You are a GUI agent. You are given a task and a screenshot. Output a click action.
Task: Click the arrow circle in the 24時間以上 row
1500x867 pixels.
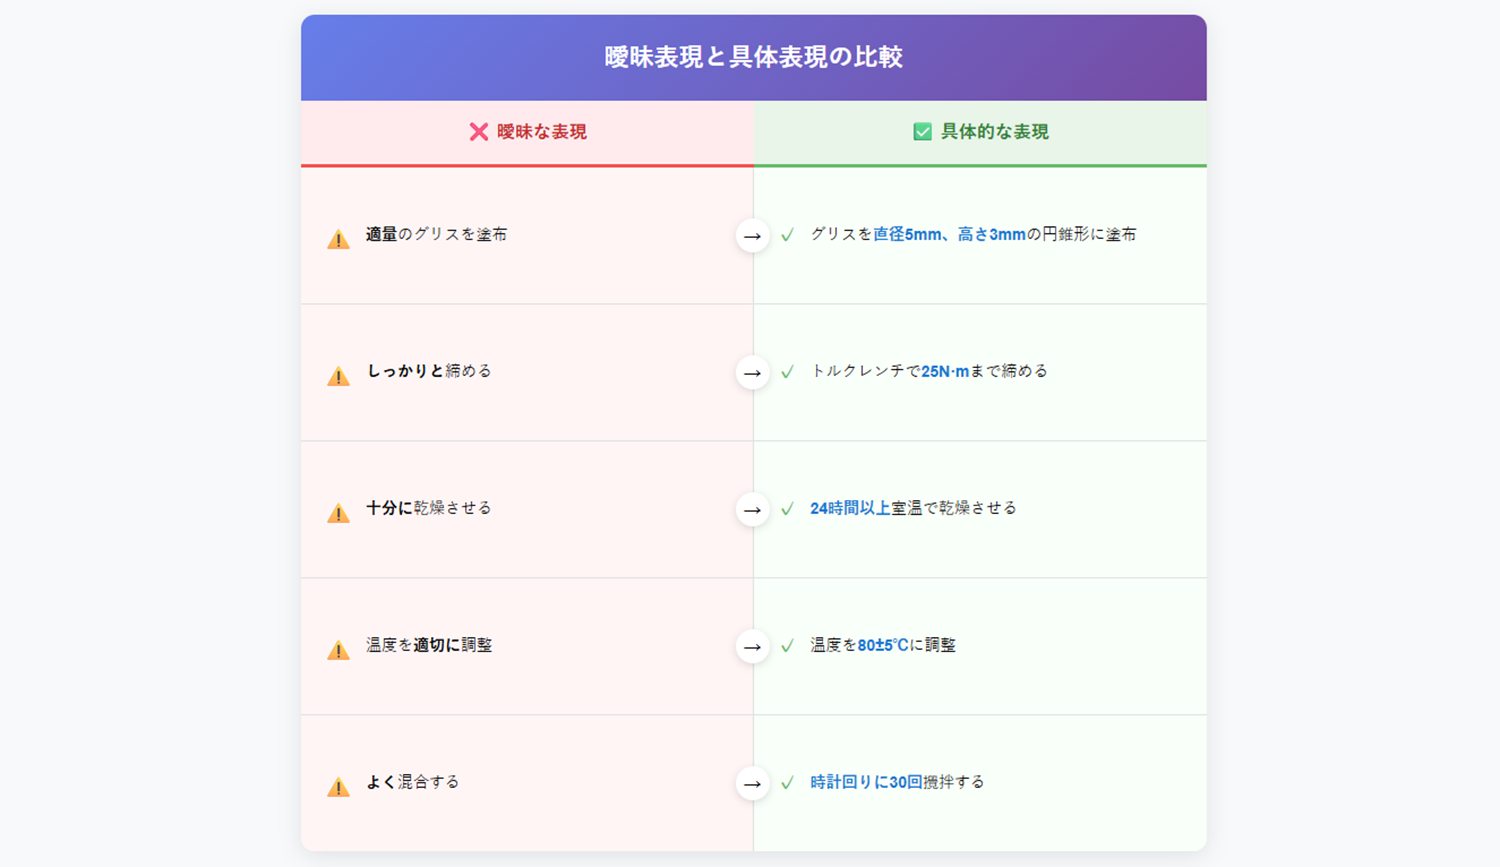point(753,510)
